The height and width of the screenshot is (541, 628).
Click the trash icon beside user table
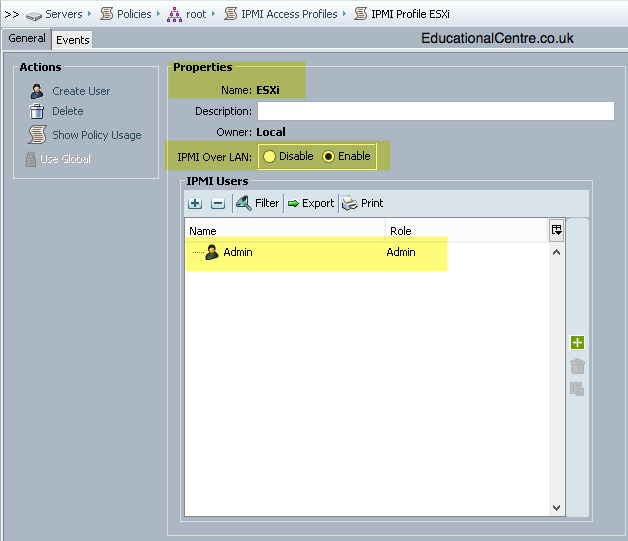coord(577,366)
